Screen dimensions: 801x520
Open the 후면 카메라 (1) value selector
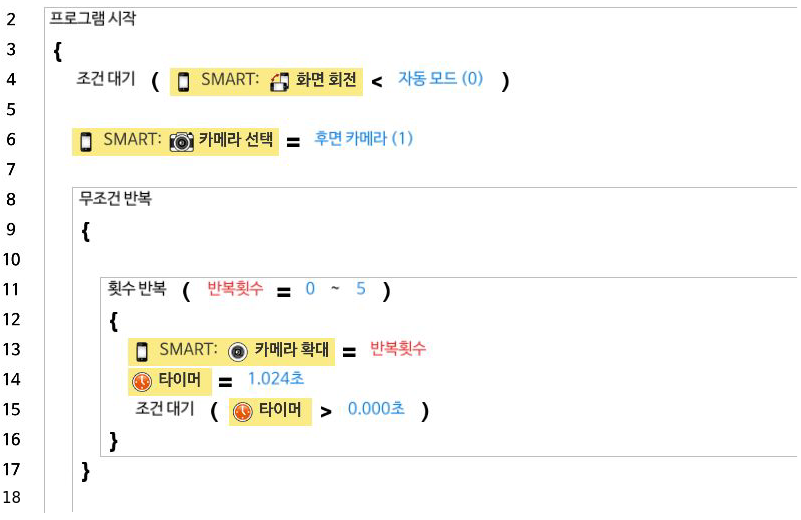(x=362, y=139)
